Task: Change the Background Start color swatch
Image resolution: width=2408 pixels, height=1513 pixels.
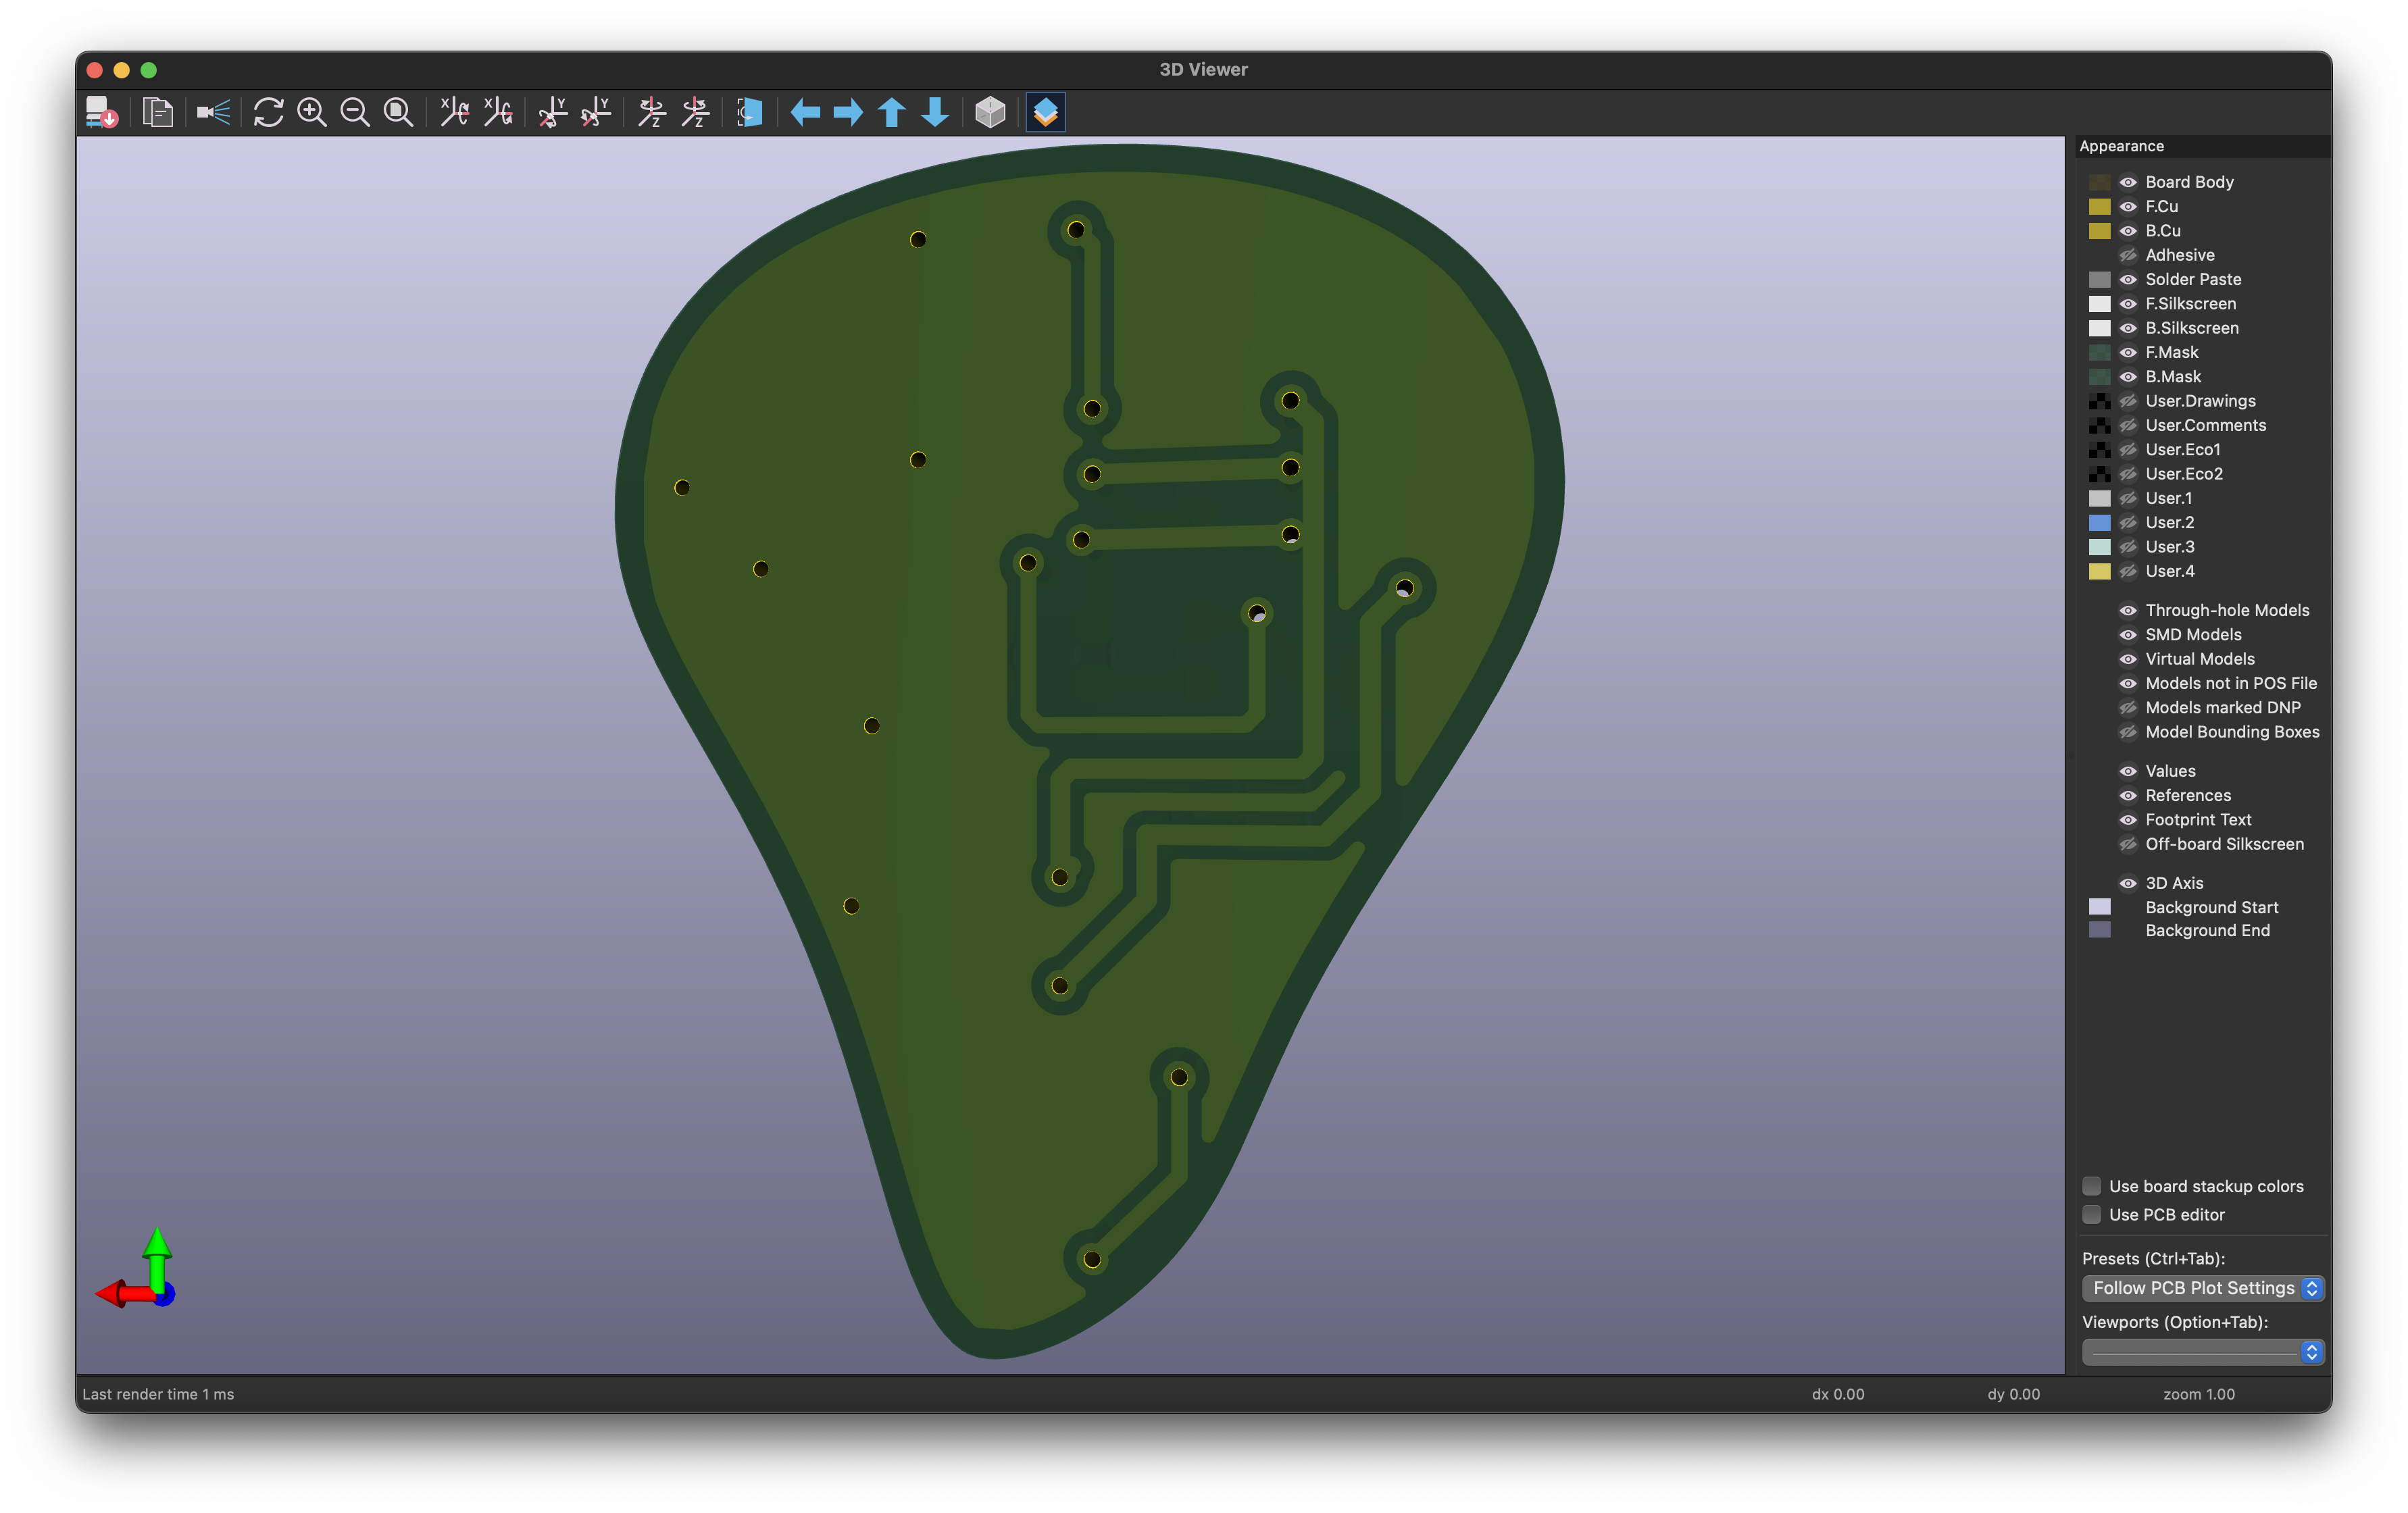Action: [2101, 906]
